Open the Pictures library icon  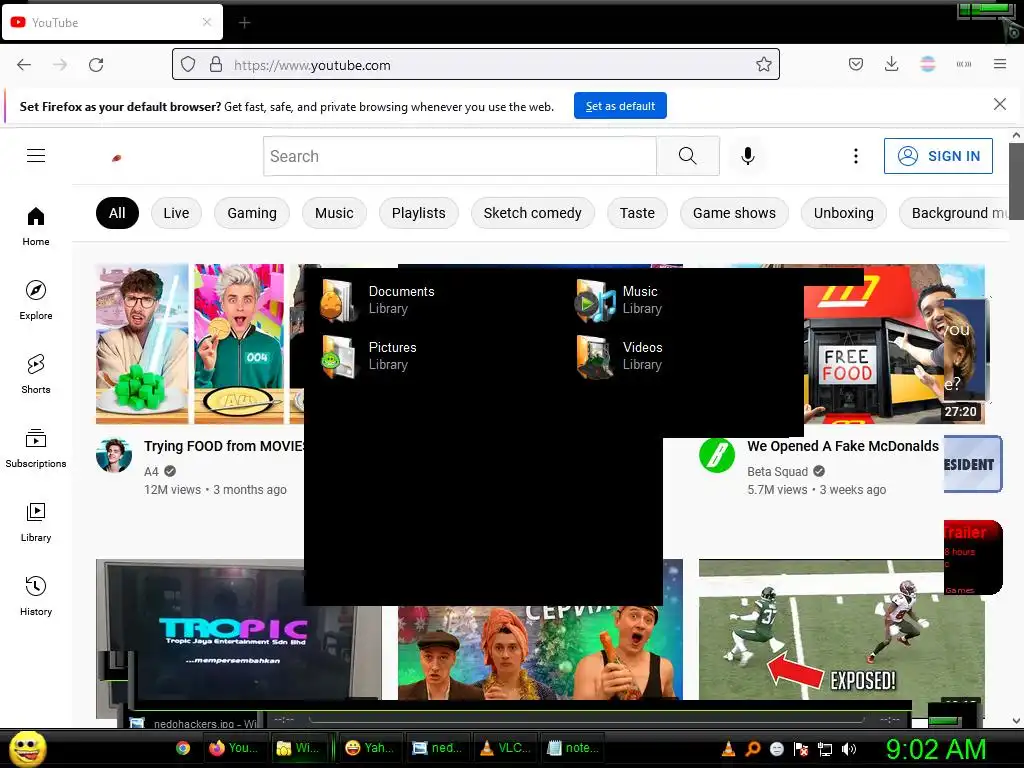coord(338,356)
